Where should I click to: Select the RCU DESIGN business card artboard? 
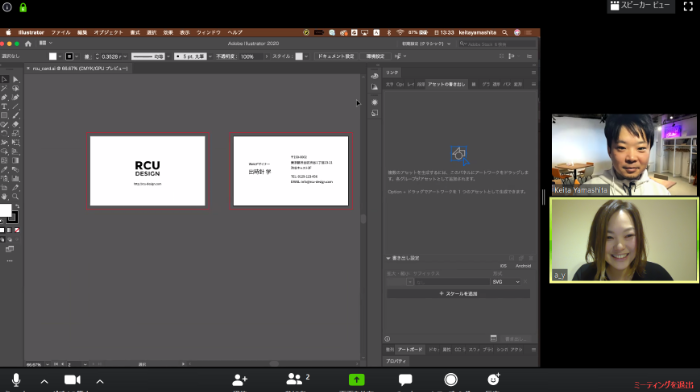(x=147, y=171)
